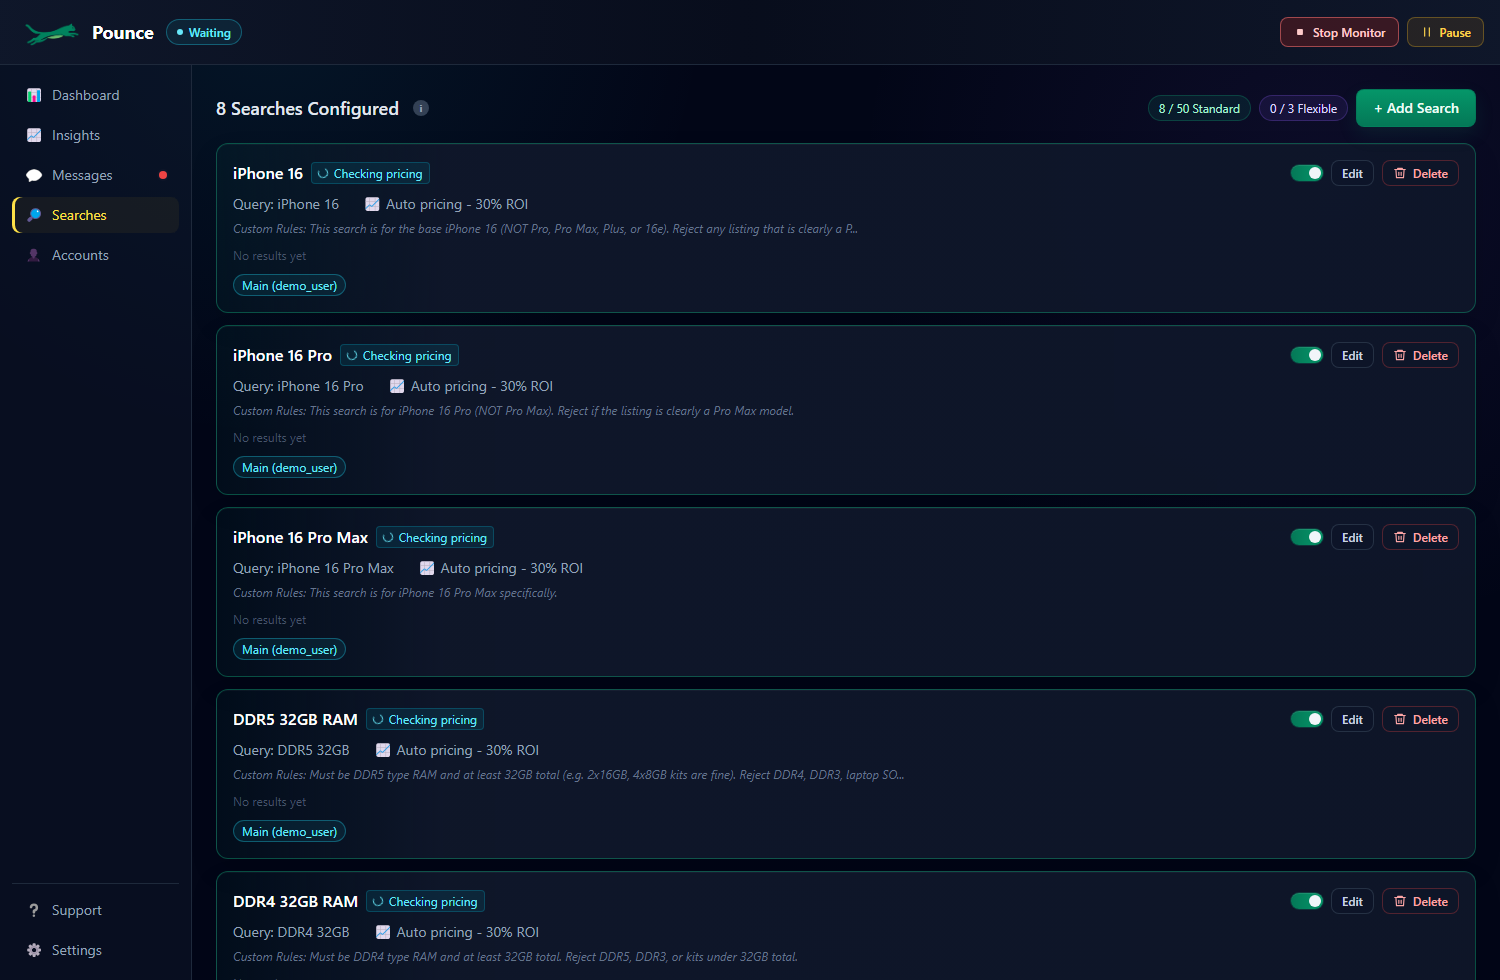
Task: Click the Waiting status badge
Action: [204, 33]
